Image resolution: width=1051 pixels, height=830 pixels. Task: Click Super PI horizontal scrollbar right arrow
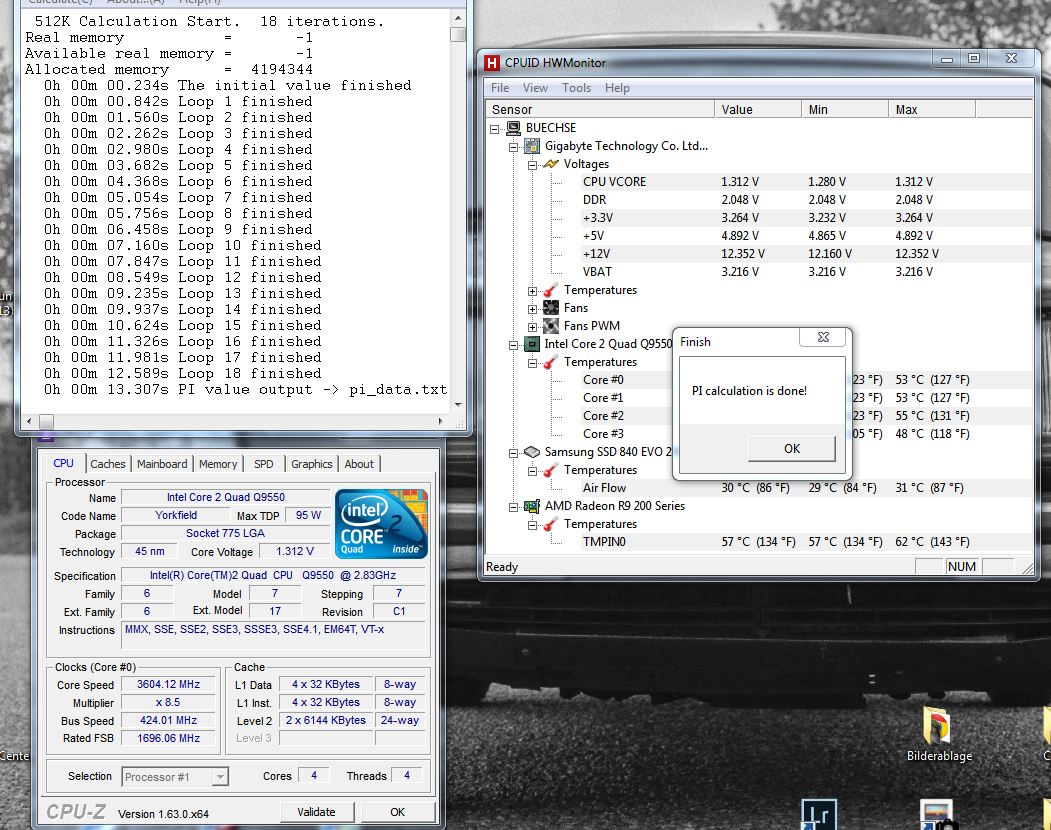[x=440, y=421]
